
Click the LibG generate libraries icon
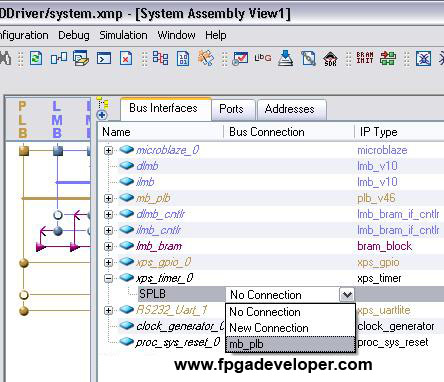pyautogui.click(x=263, y=58)
